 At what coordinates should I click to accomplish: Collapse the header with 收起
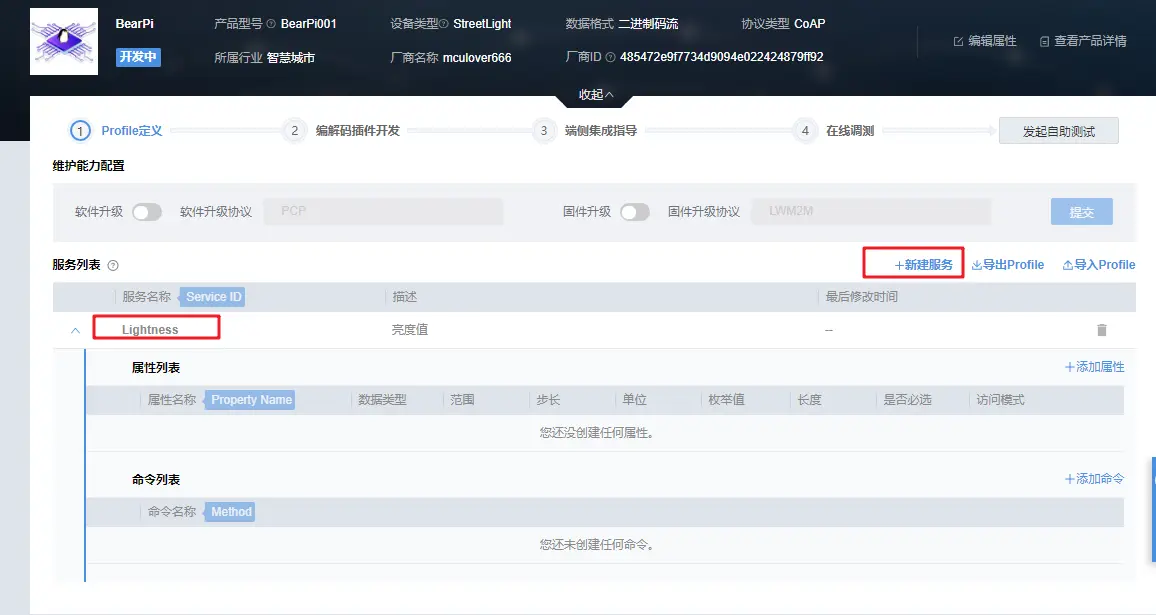coord(596,94)
